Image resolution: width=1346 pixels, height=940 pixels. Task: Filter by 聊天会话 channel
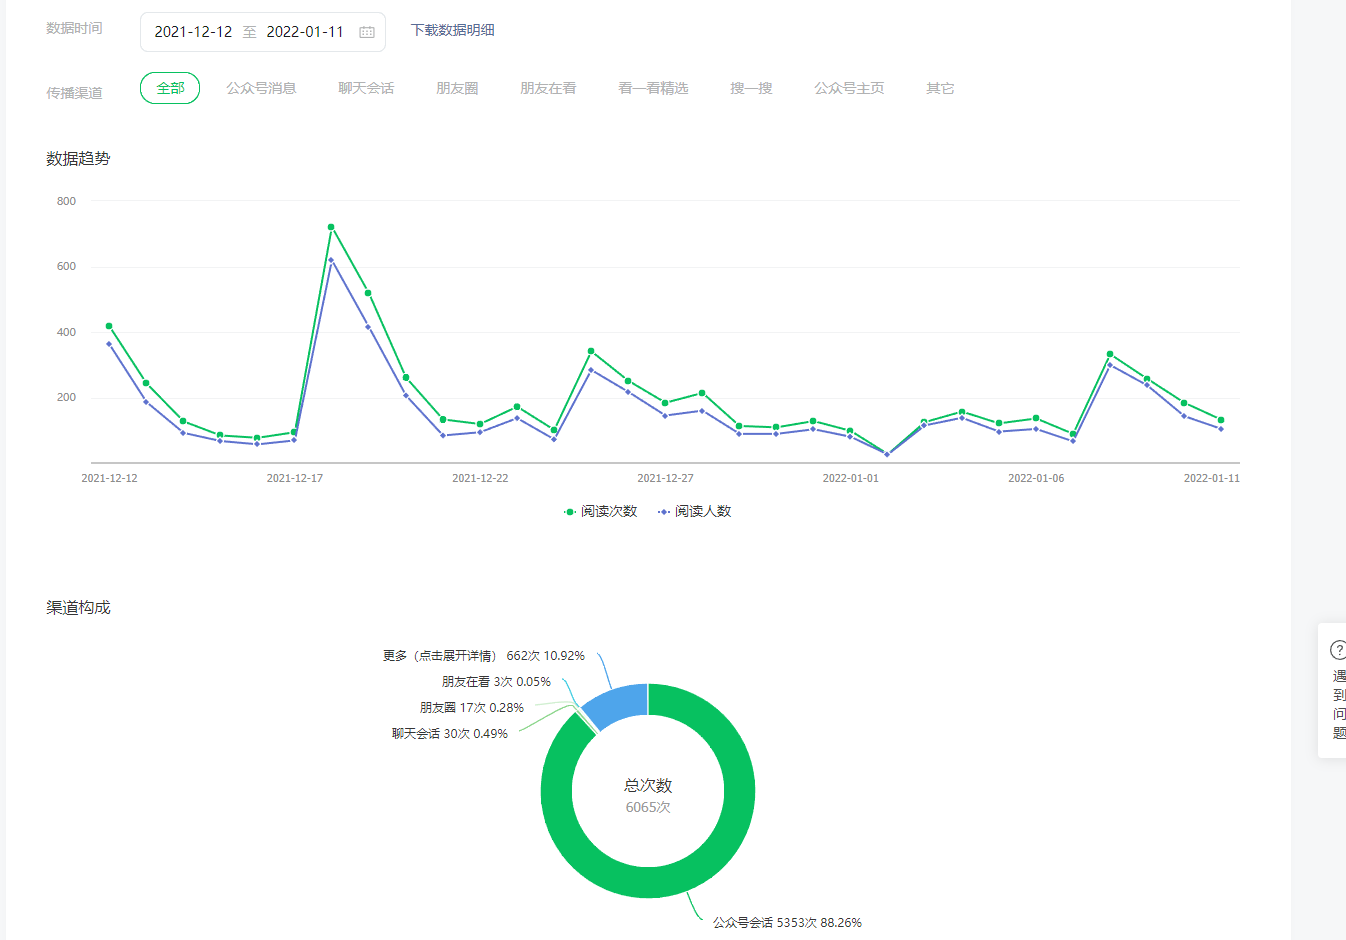[x=366, y=88]
